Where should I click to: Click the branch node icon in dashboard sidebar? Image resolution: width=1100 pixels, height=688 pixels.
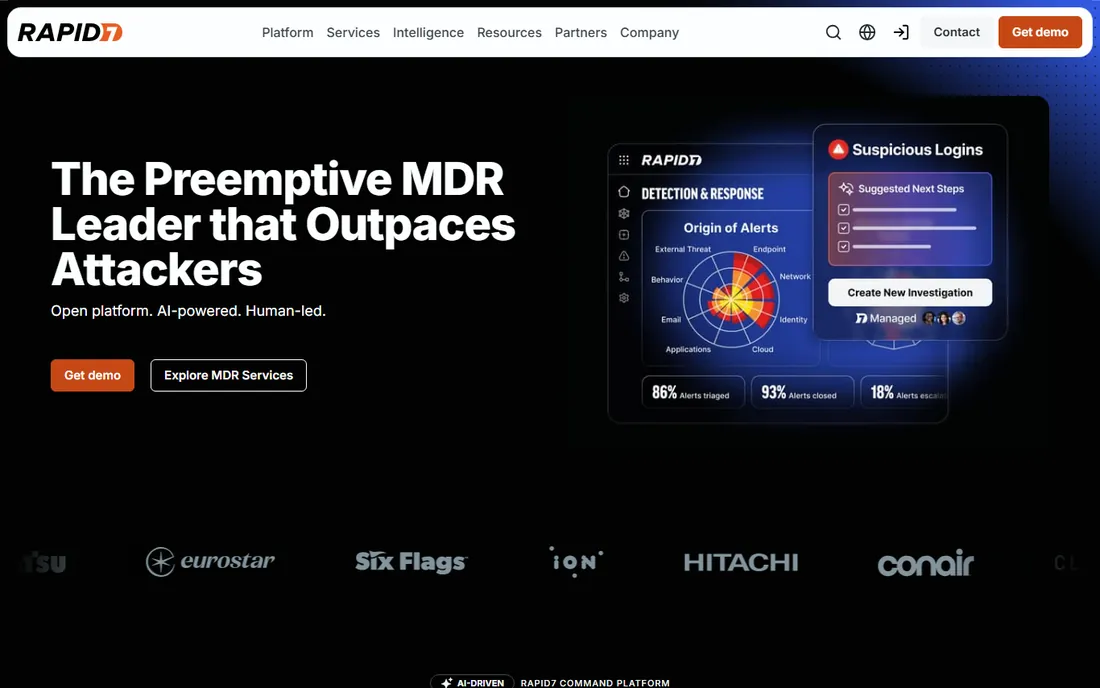tap(624, 277)
